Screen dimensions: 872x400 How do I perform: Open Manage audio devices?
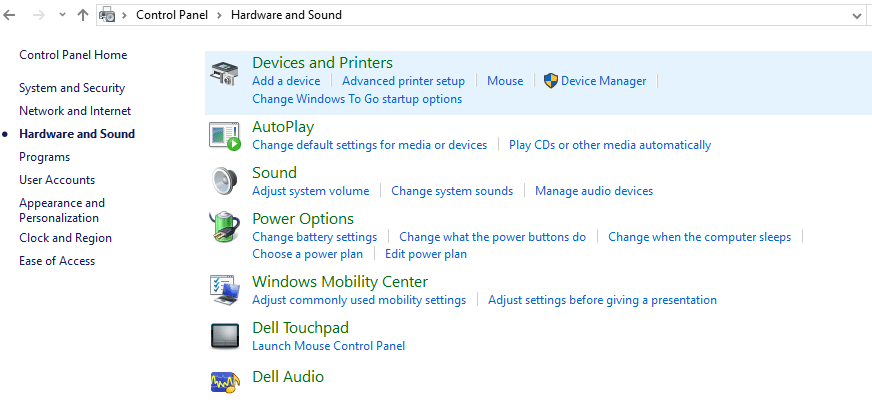(594, 191)
